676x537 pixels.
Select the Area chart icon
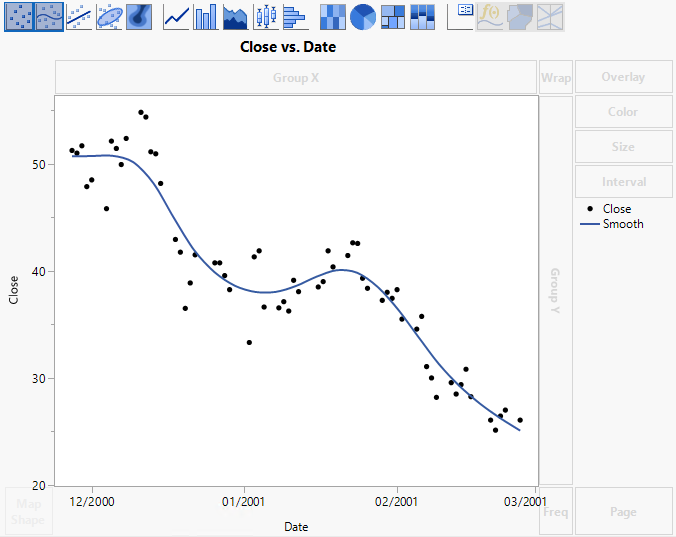point(235,17)
